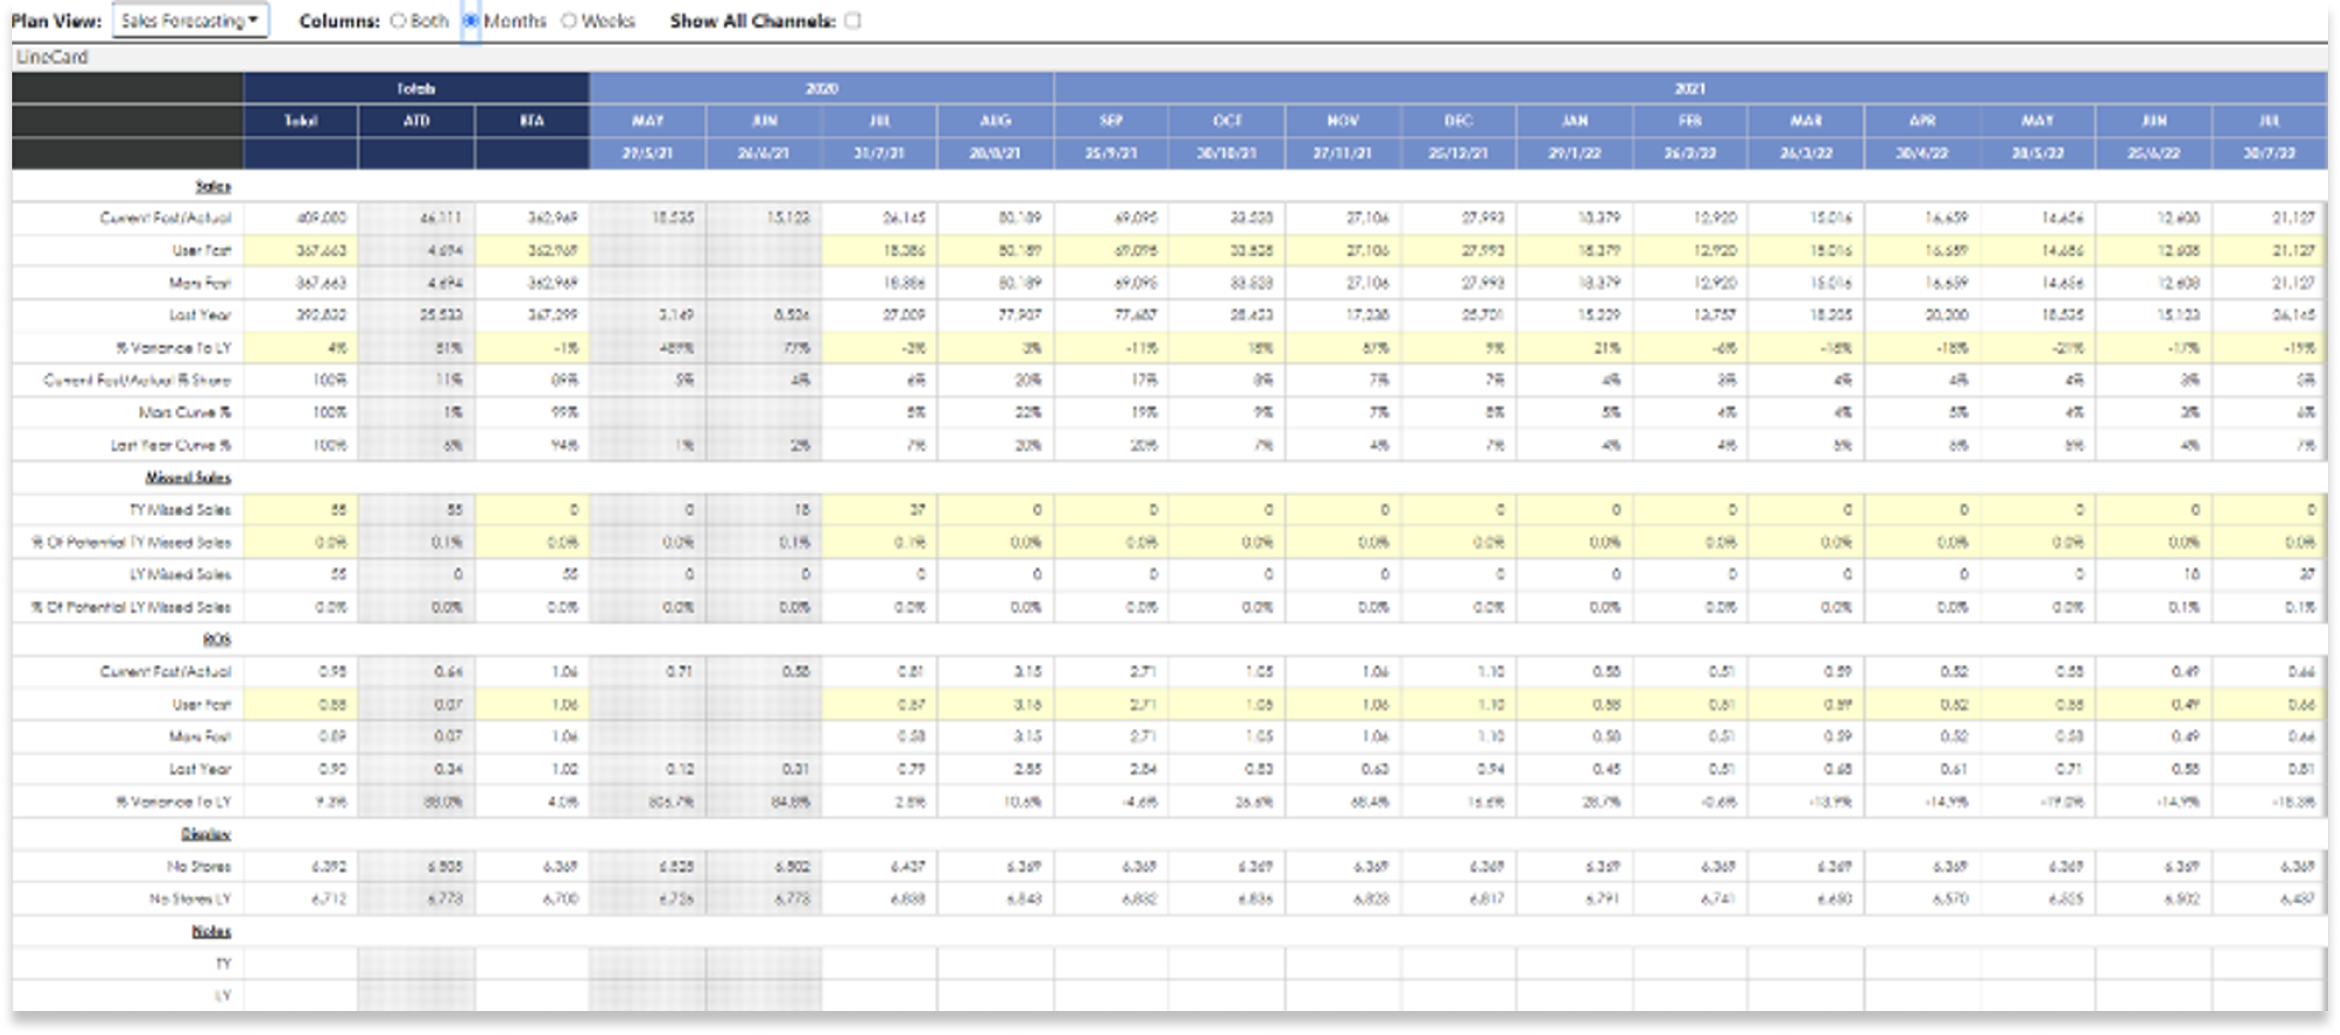This screenshot has height=1035, width=2340.
Task: Click the No Stores LY row label
Action: tap(190, 899)
